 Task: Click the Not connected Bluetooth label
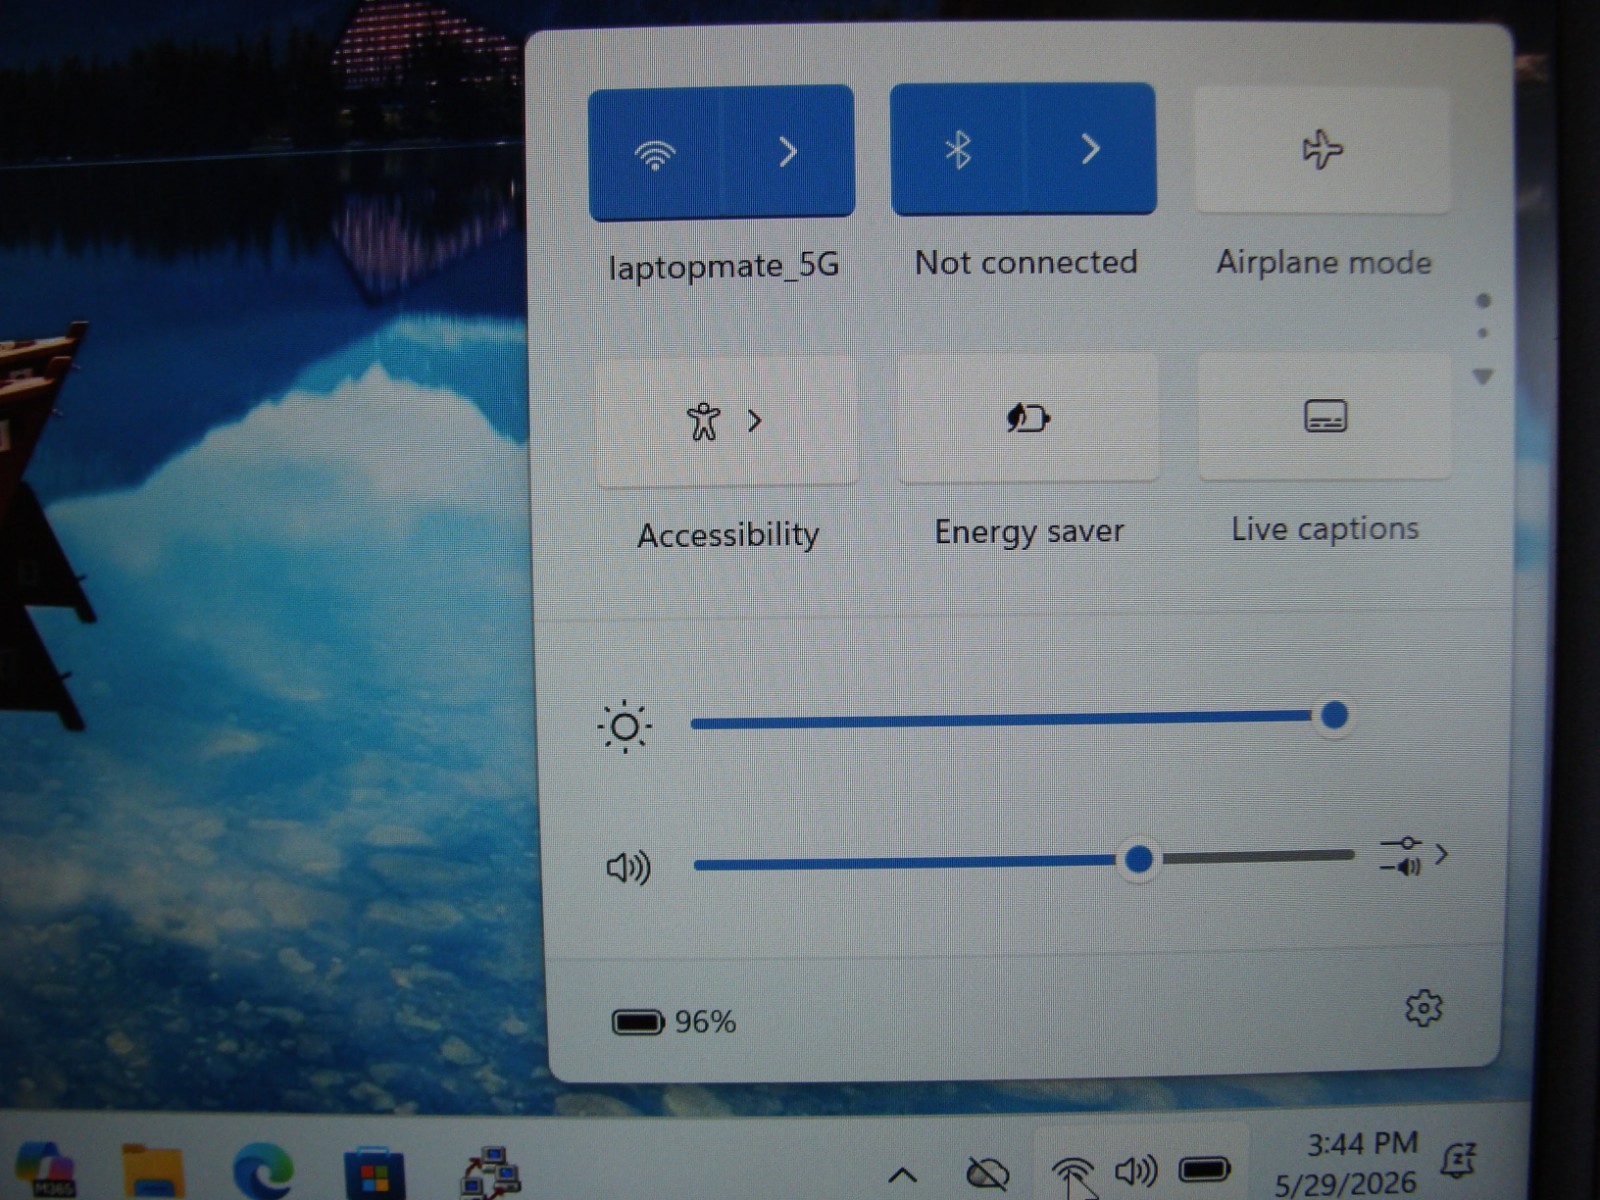tap(1026, 262)
